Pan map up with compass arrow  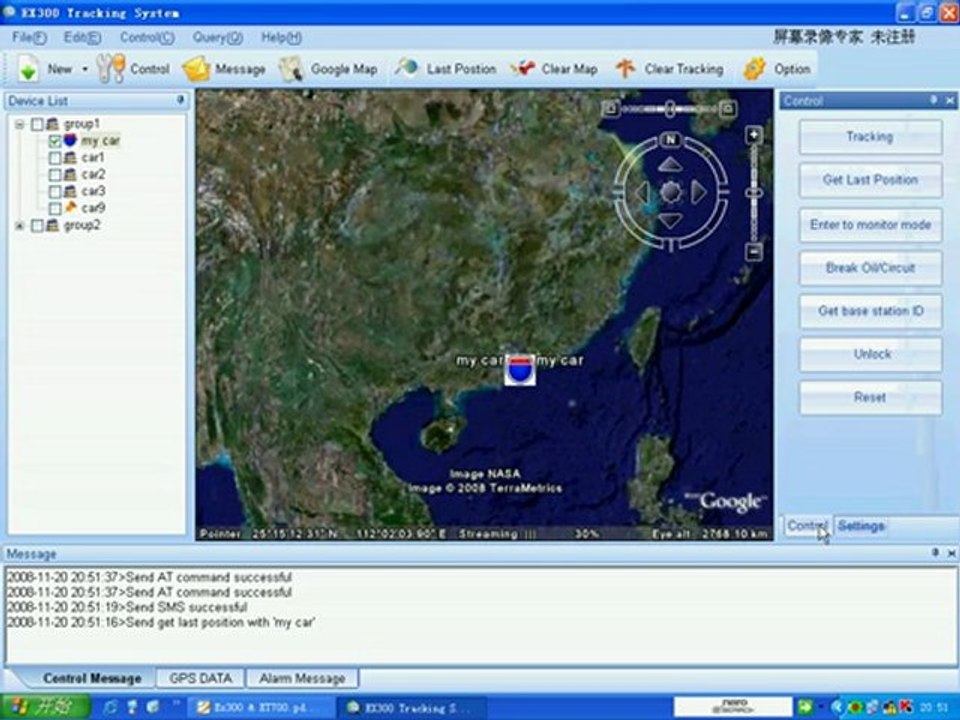[670, 165]
